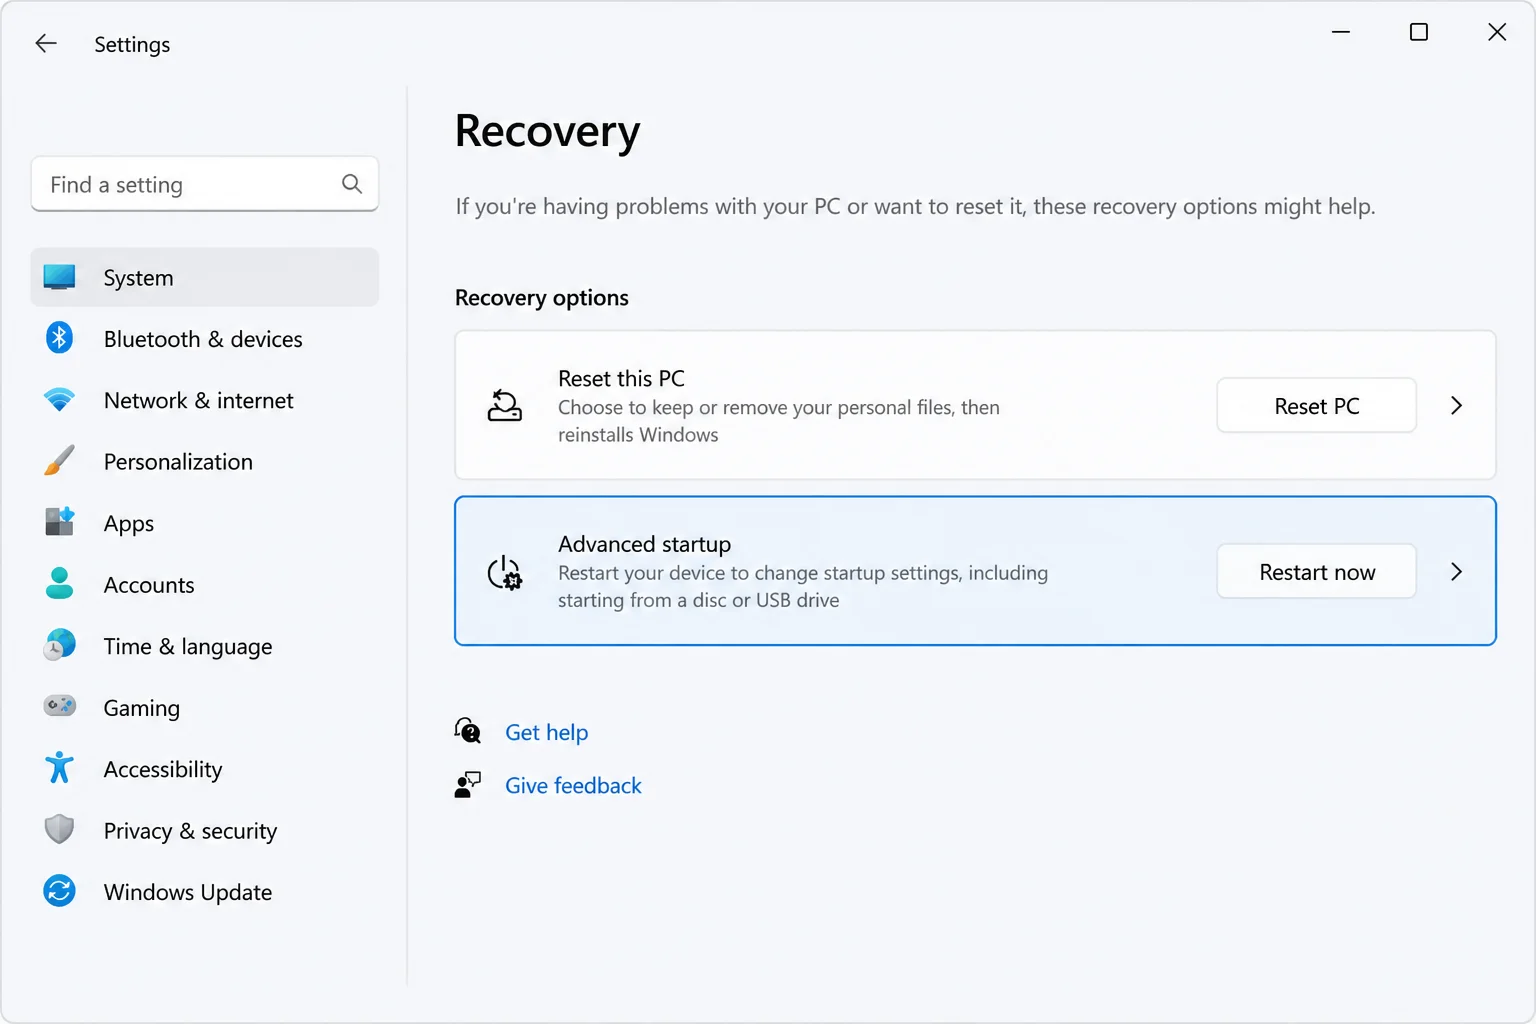Expand the Advanced startup chevron
Screen dimensions: 1536x1024
1456,571
